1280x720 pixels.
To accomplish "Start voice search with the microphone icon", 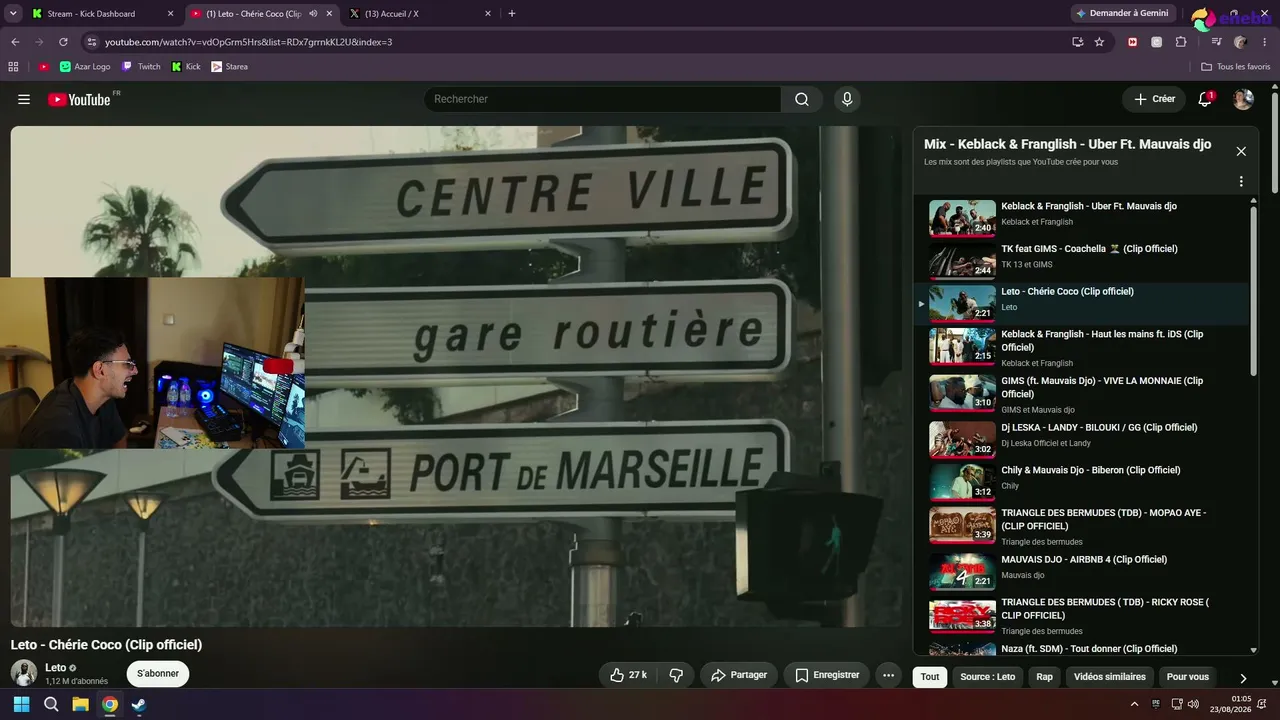I will pos(847,99).
